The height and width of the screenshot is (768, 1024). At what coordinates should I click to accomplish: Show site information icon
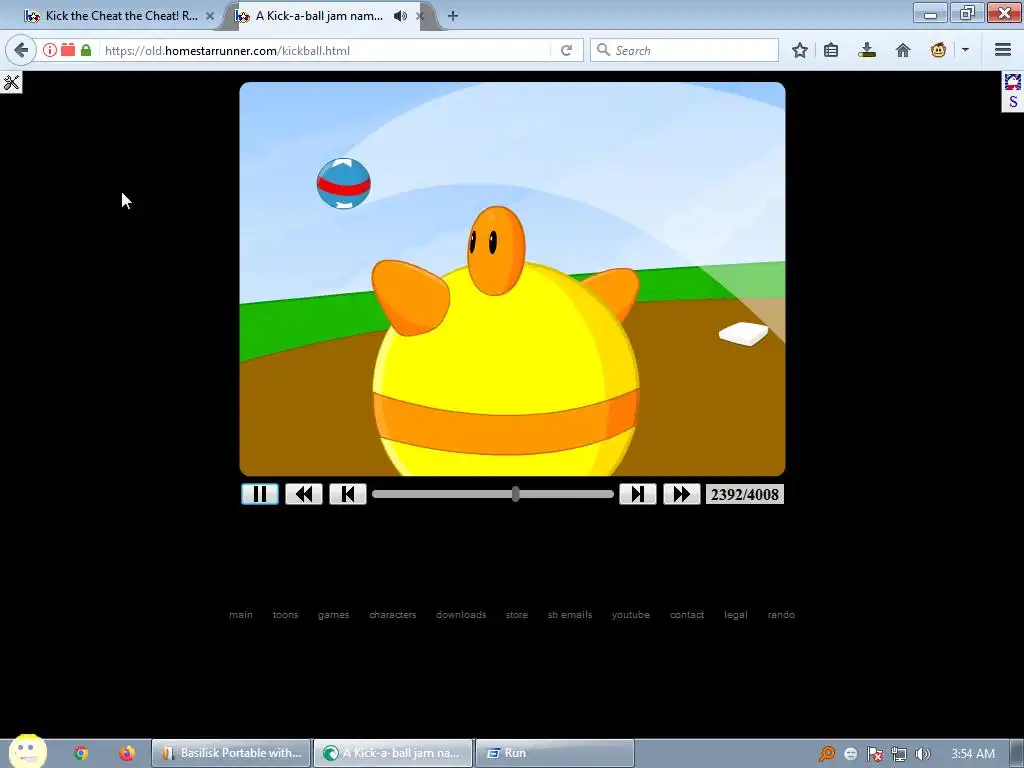pos(50,50)
